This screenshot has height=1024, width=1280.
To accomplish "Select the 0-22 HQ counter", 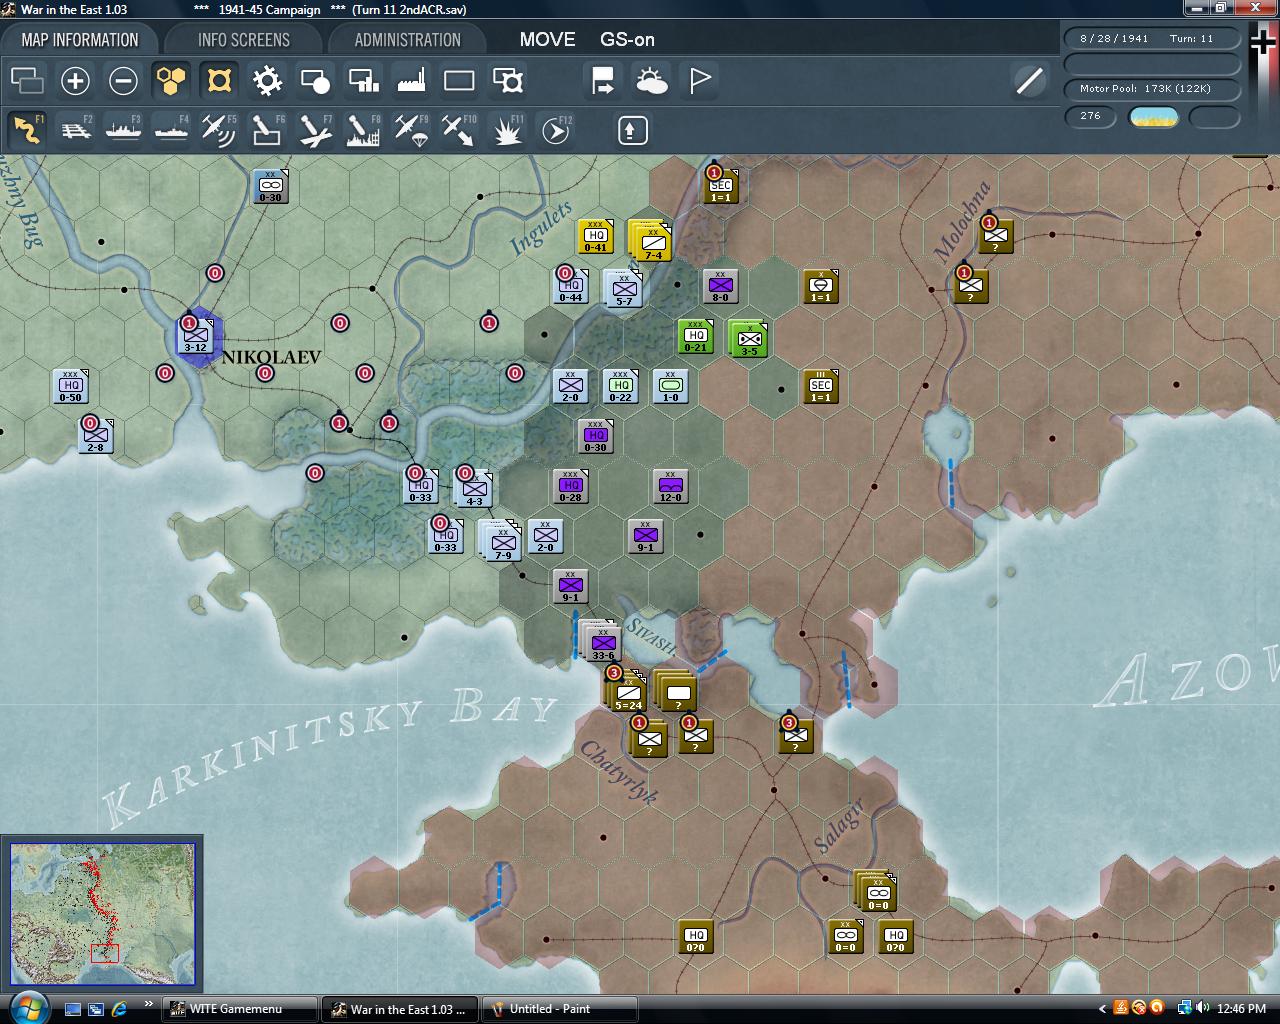I will tap(620, 386).
